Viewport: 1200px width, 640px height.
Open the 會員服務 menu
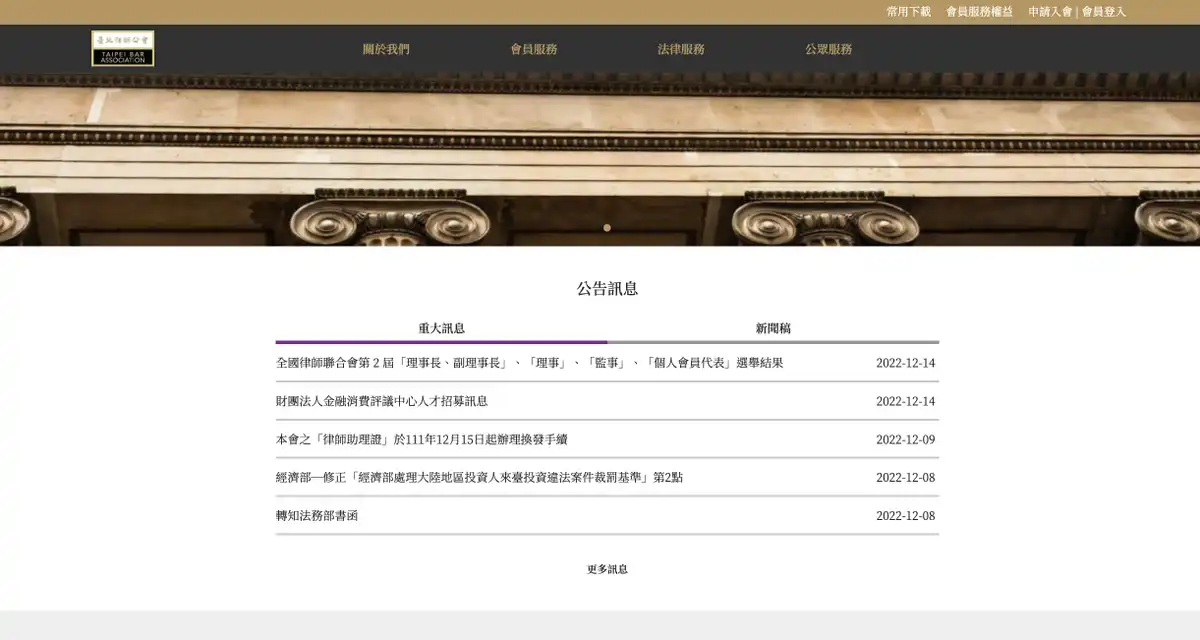point(534,49)
